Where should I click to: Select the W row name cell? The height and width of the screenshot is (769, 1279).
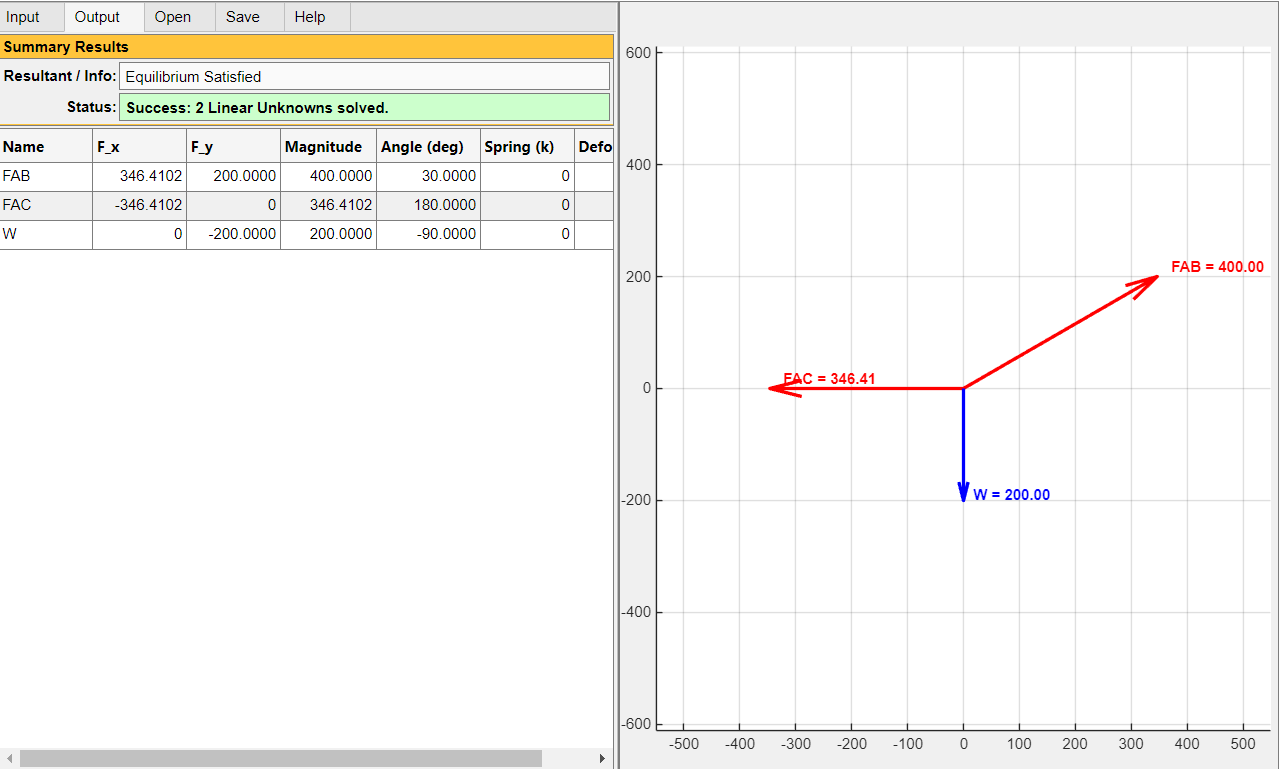[x=46, y=234]
